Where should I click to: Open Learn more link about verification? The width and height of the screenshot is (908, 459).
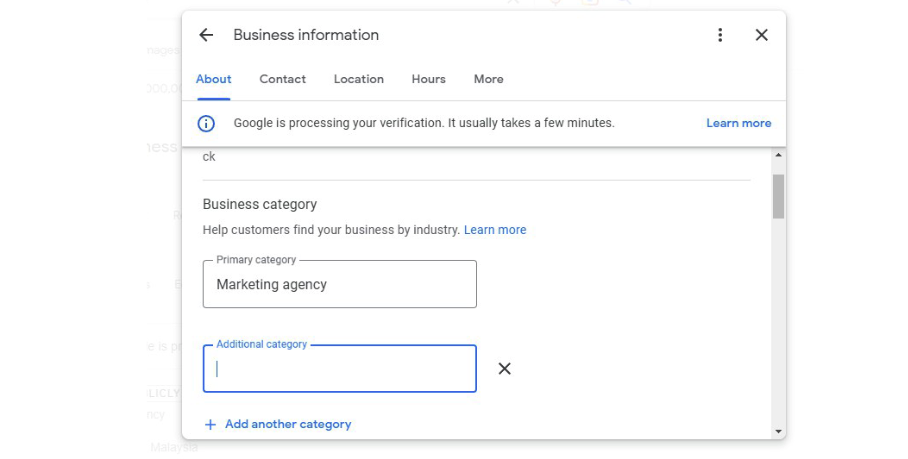[x=739, y=123]
